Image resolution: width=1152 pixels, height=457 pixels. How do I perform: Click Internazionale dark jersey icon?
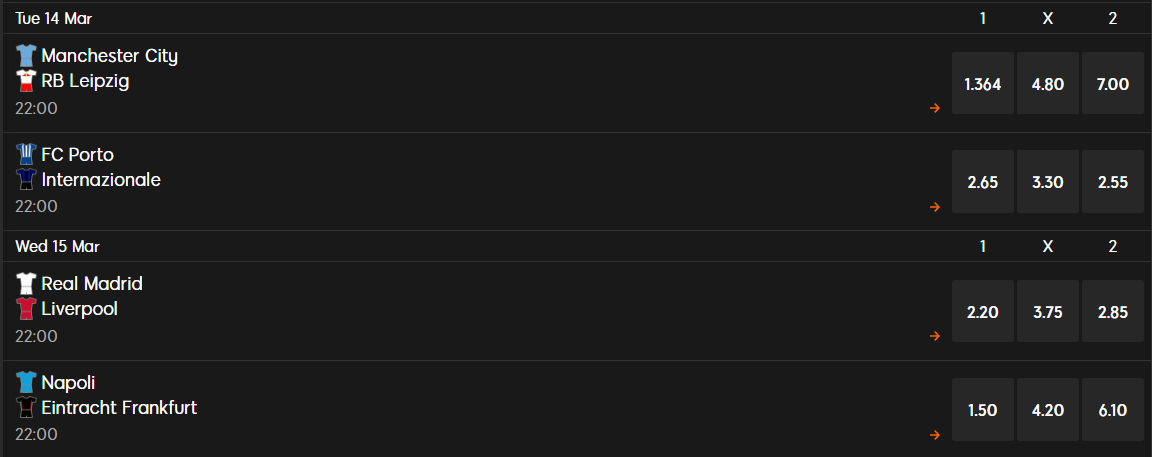pos(26,179)
